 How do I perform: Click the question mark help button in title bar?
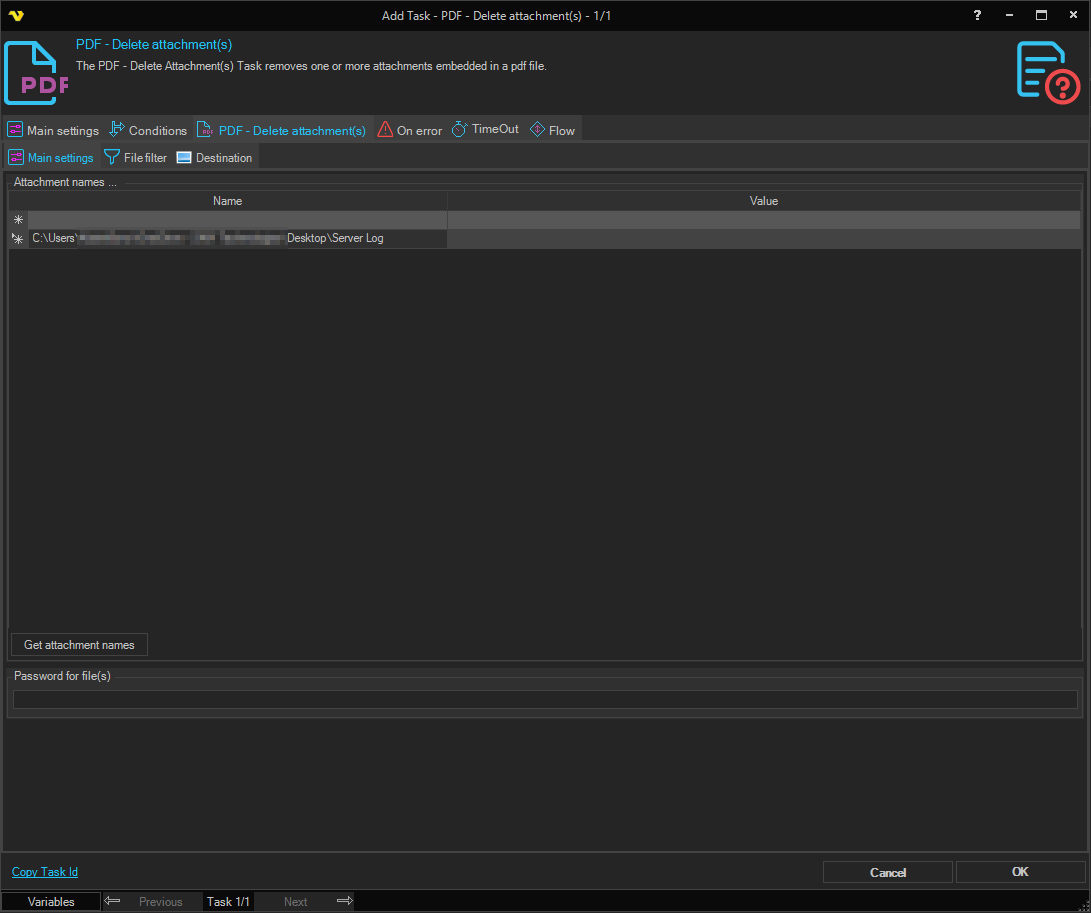click(977, 15)
